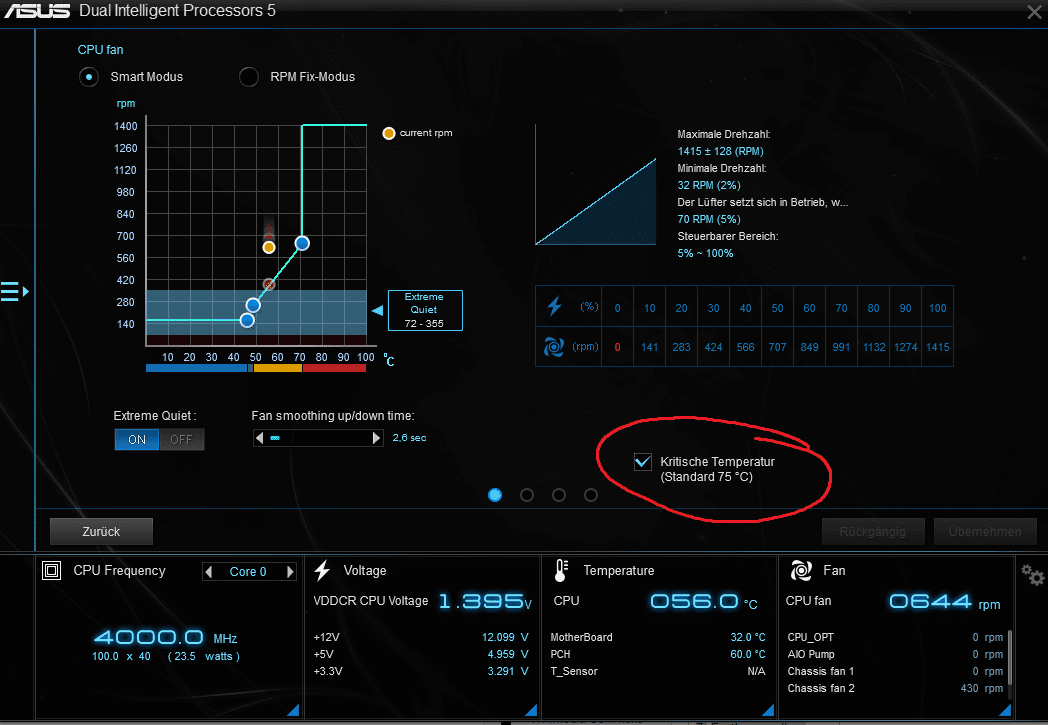
Task: Click the Extreme Quiet 72 - 355 label
Action: click(425, 310)
